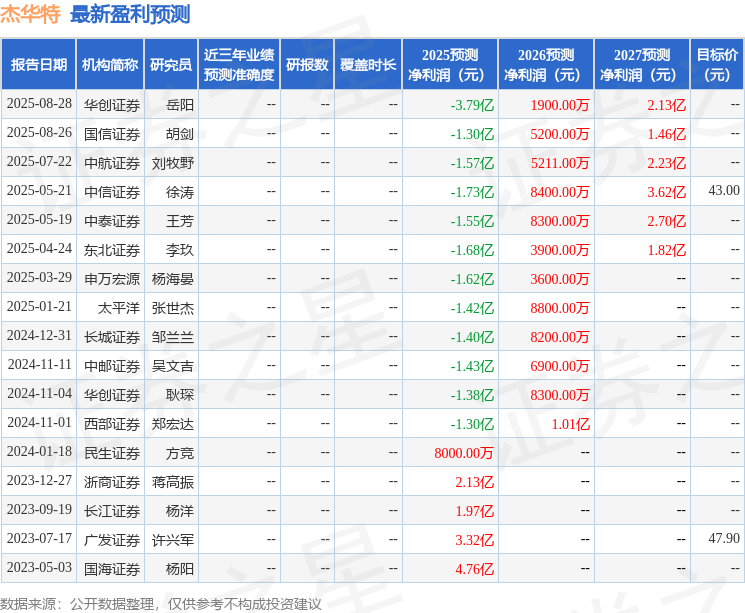Click the 1.46亿 forecast value

(x=667, y=134)
